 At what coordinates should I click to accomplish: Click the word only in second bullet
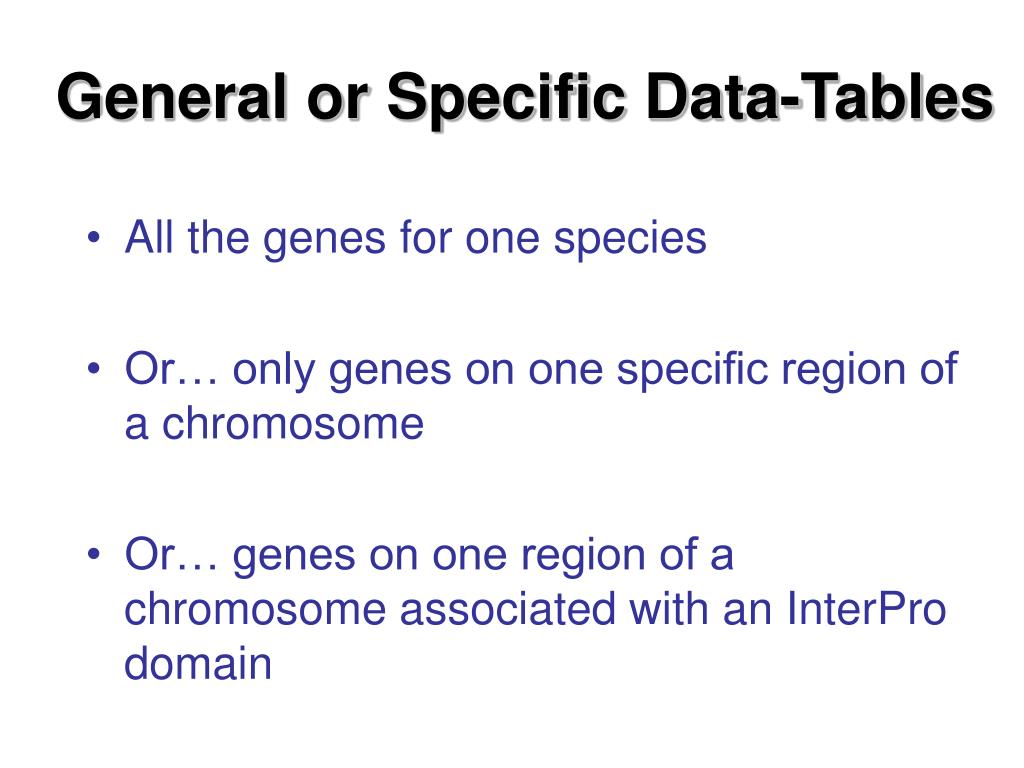click(274, 372)
